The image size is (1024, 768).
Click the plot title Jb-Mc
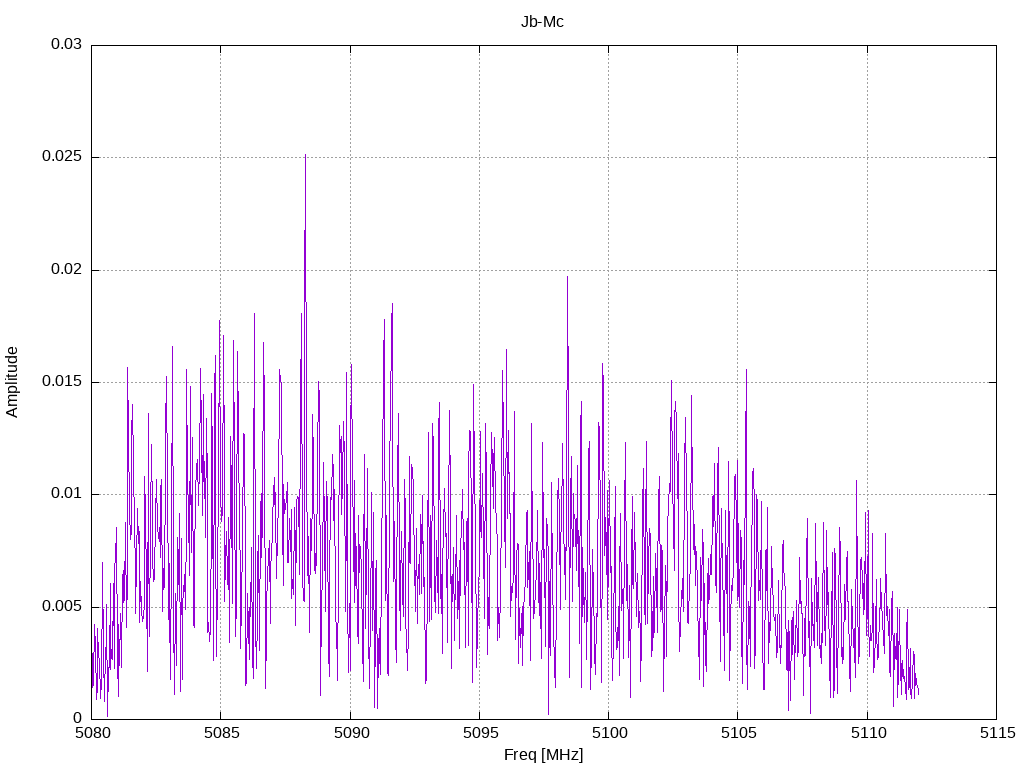click(x=542, y=22)
